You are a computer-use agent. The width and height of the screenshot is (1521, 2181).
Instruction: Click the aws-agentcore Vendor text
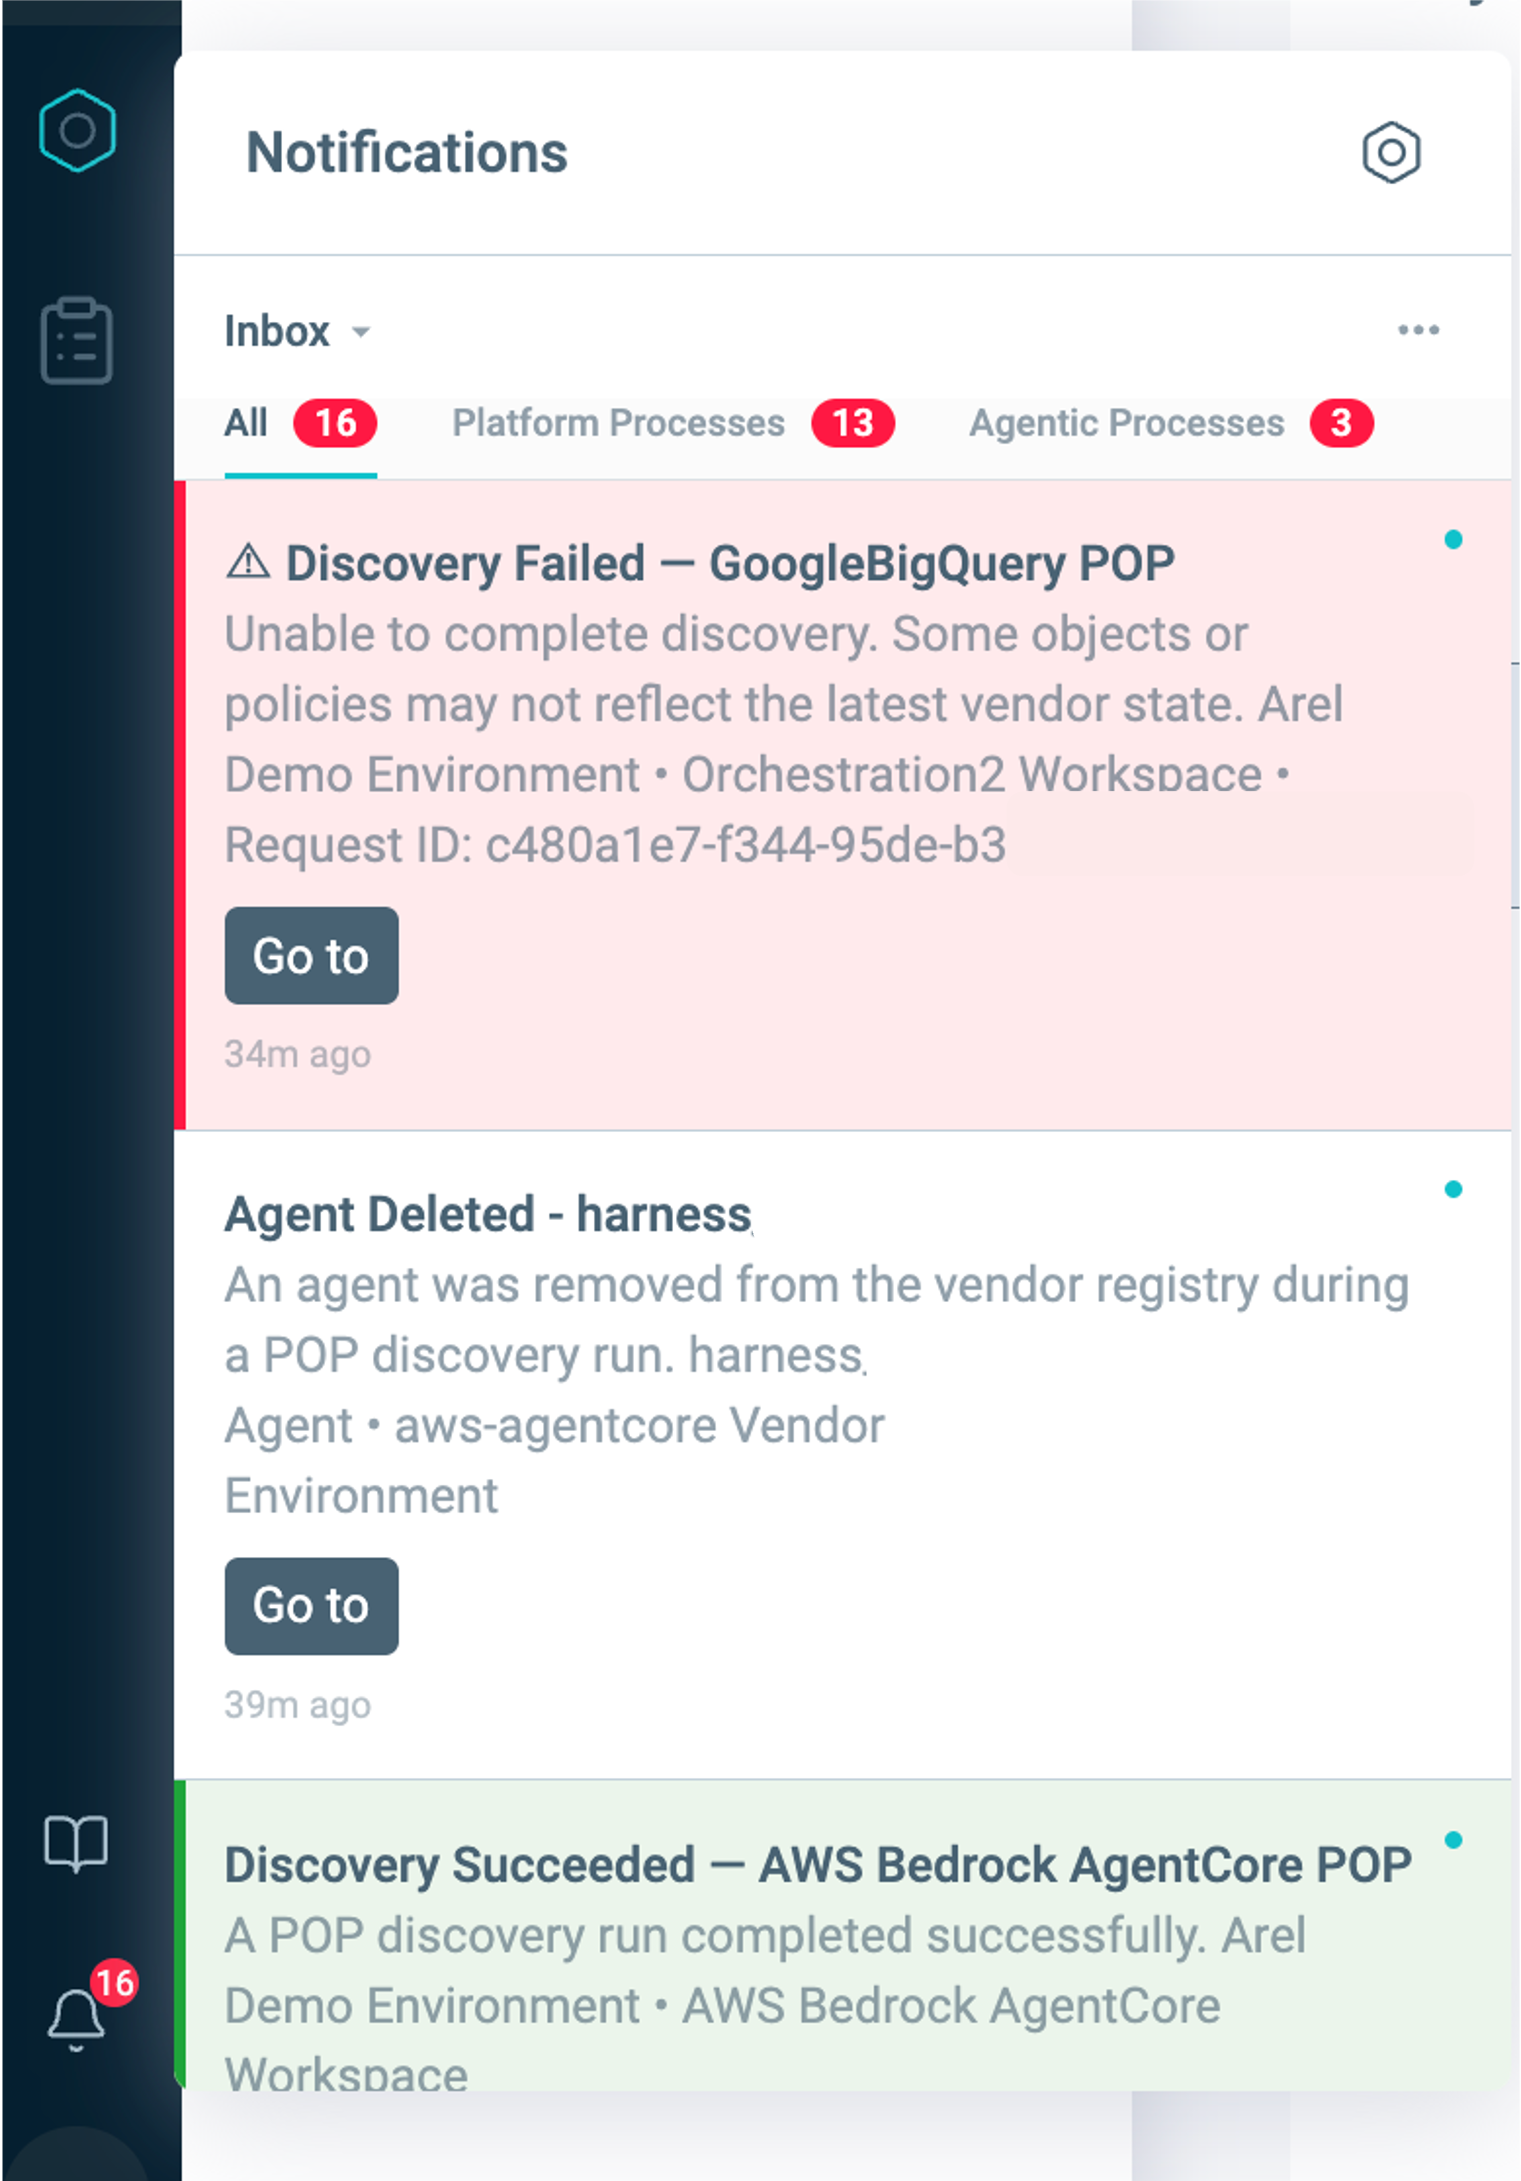click(x=640, y=1425)
